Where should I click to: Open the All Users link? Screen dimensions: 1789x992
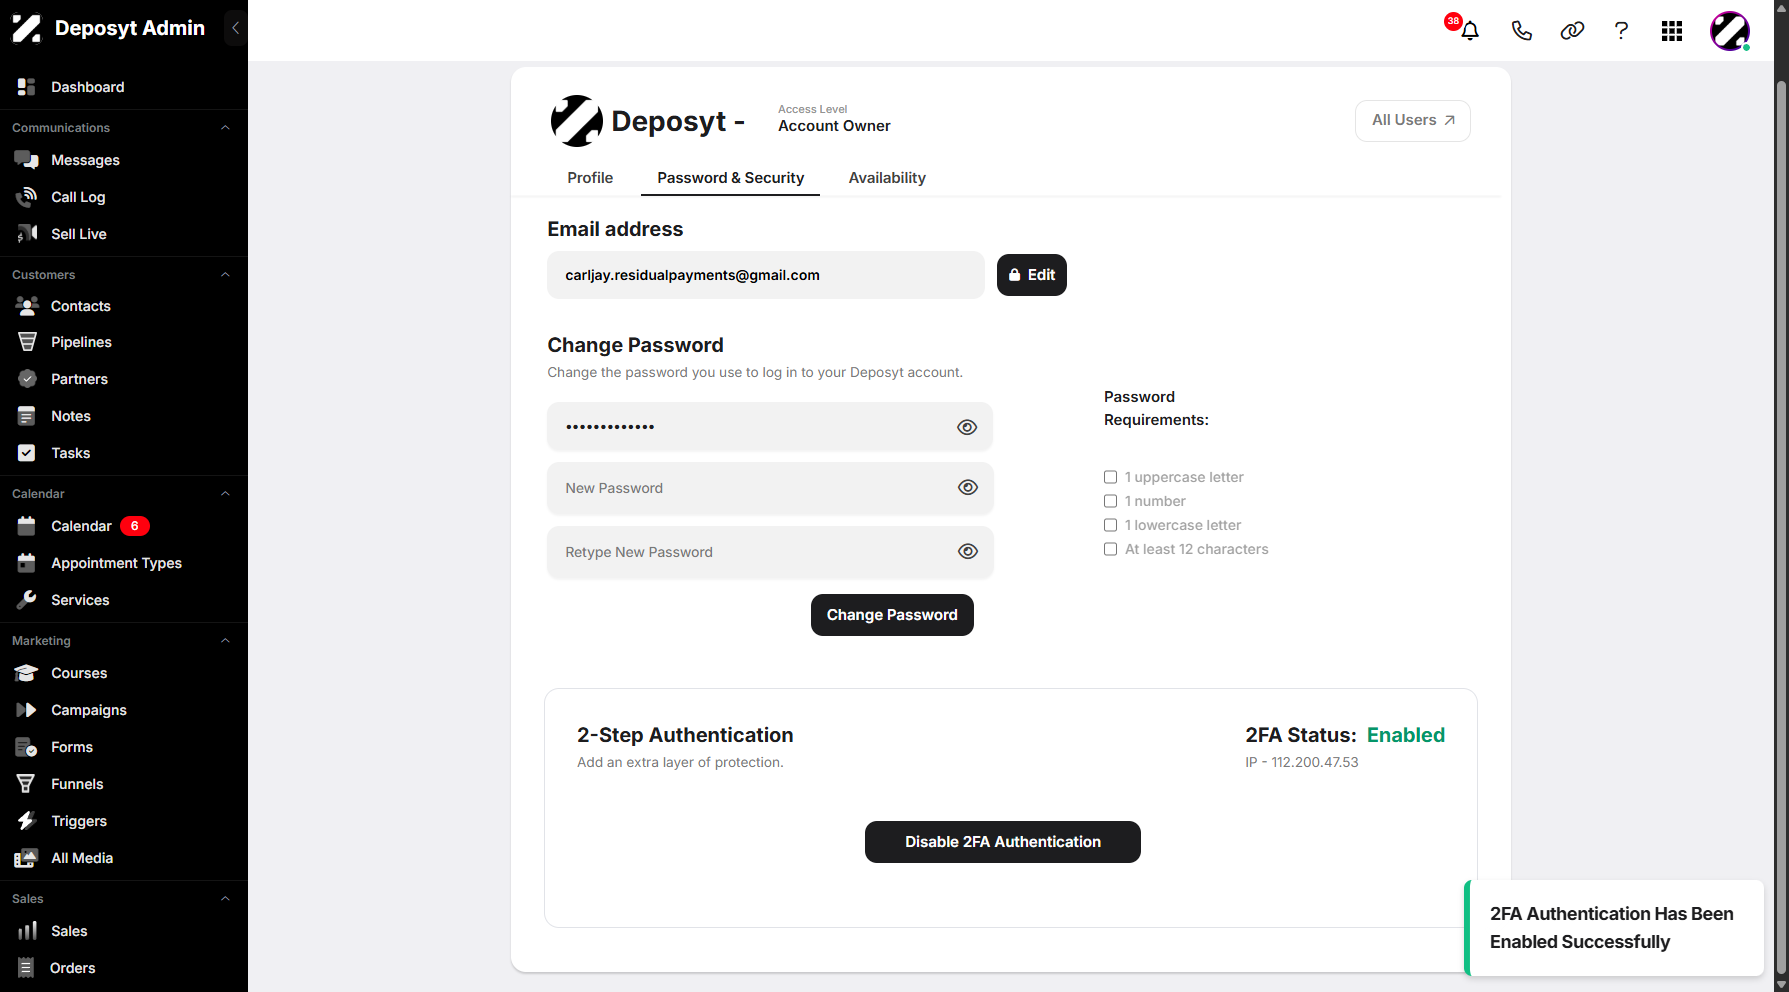click(x=1412, y=120)
